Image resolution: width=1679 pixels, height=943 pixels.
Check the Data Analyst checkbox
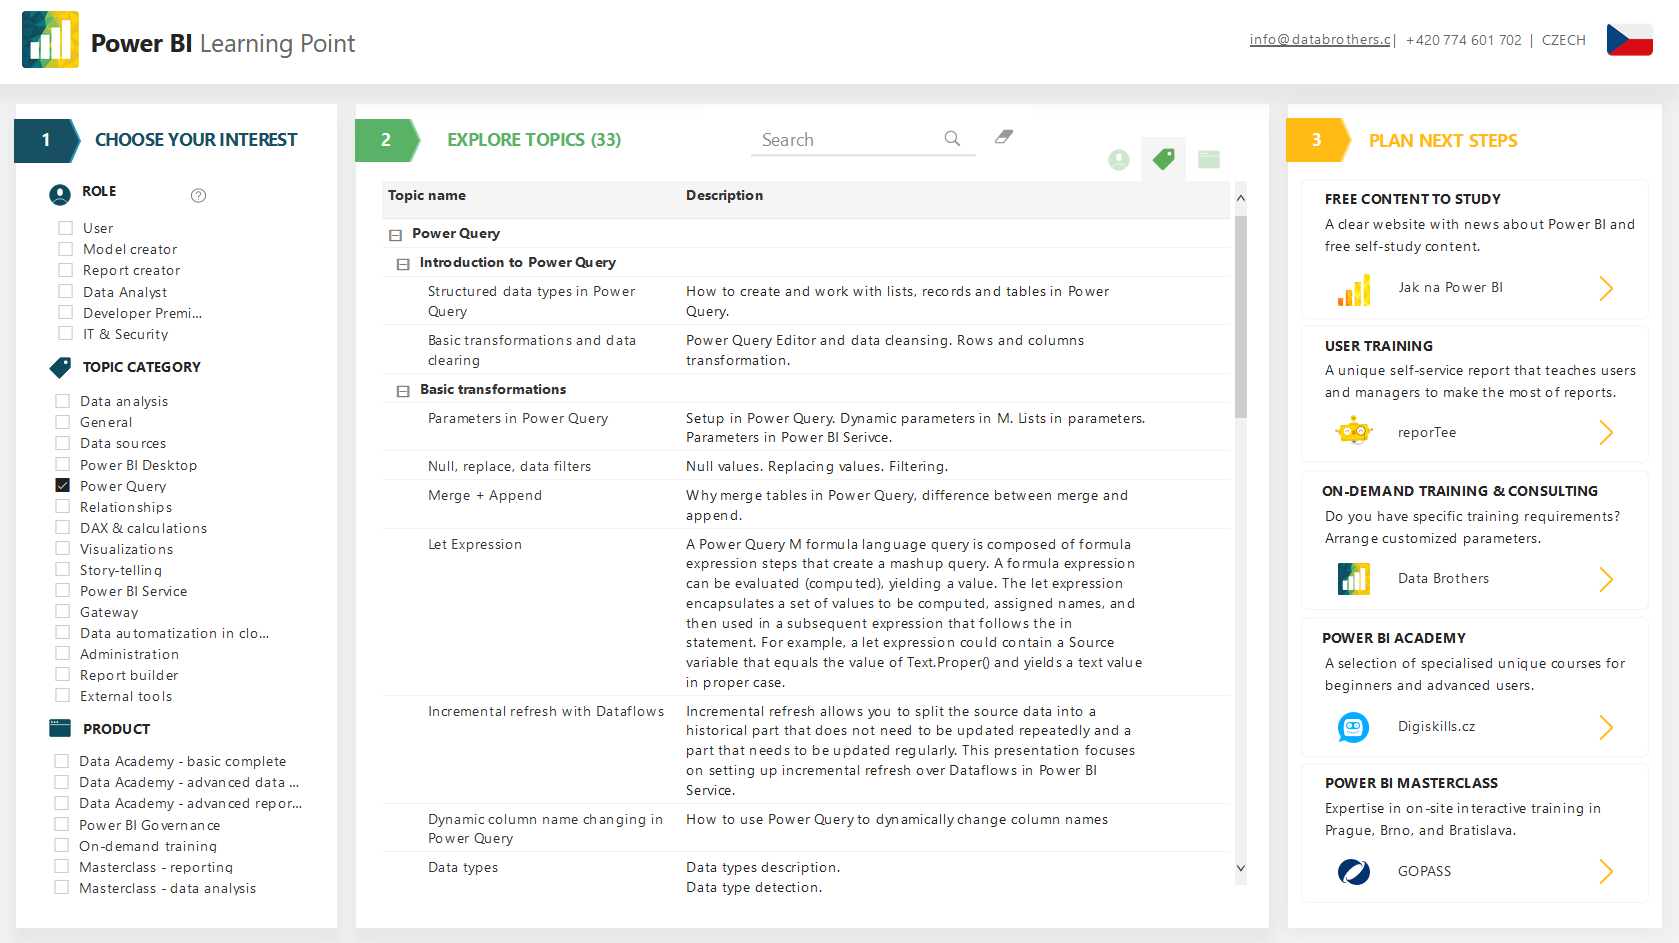66,291
